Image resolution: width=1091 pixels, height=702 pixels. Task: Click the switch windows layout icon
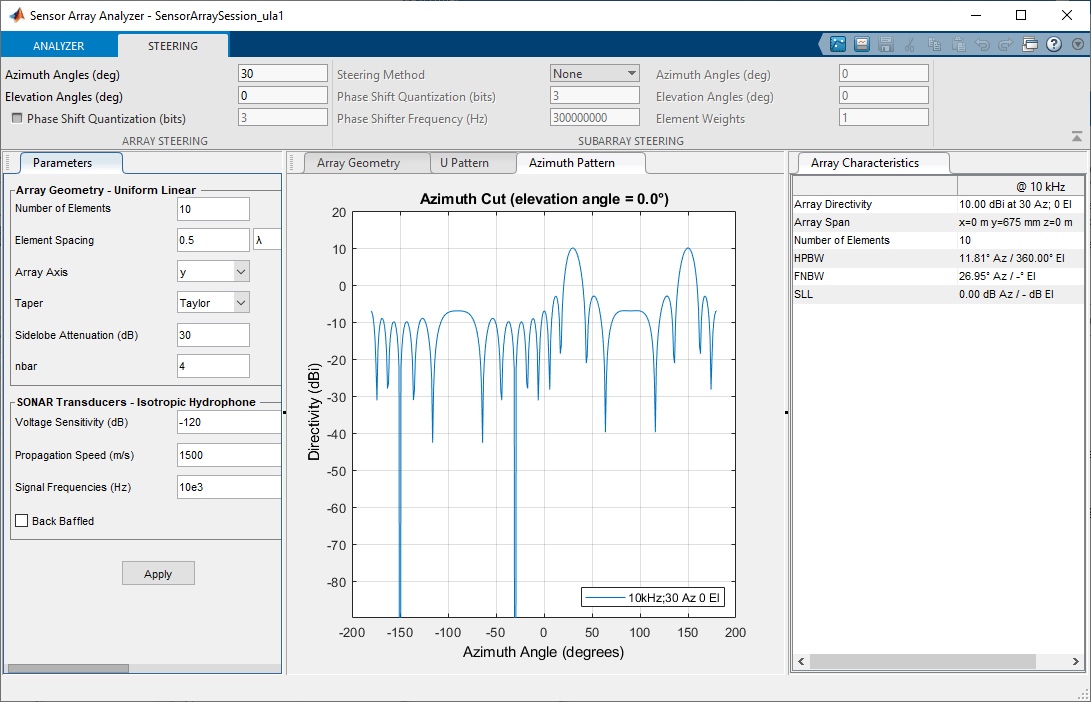point(1030,45)
